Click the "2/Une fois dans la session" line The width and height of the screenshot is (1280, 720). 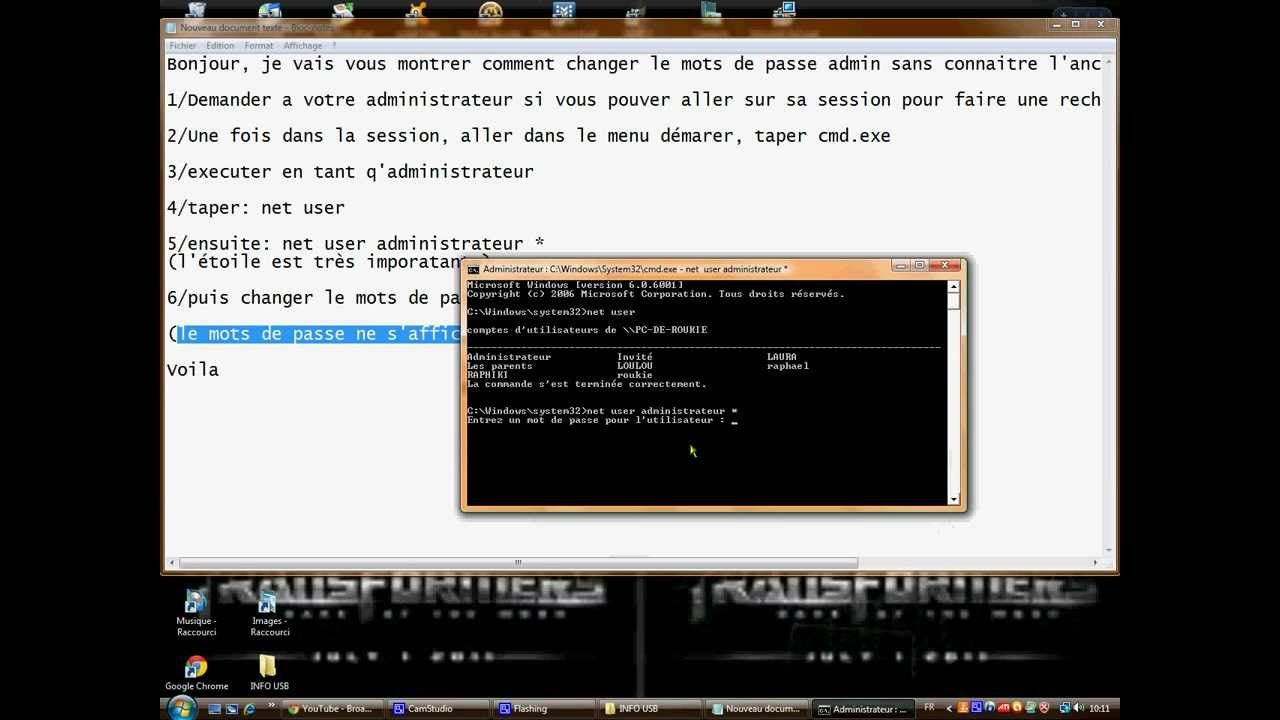pyautogui.click(x=528, y=136)
